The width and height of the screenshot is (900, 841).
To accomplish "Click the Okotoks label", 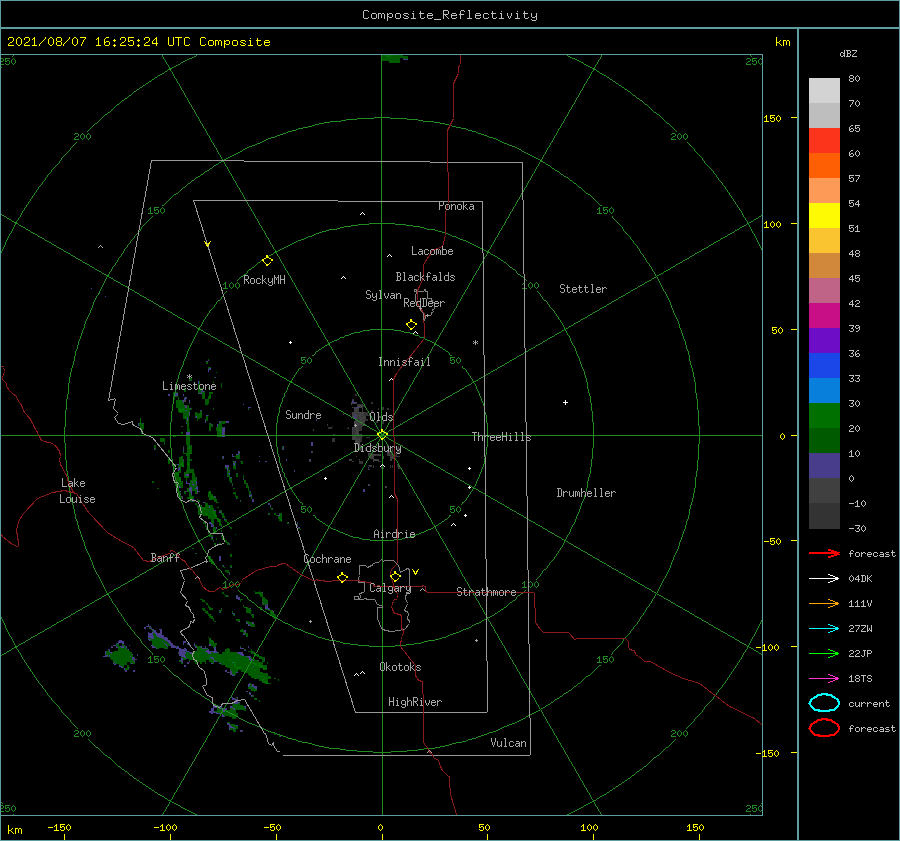I will coord(400,667).
